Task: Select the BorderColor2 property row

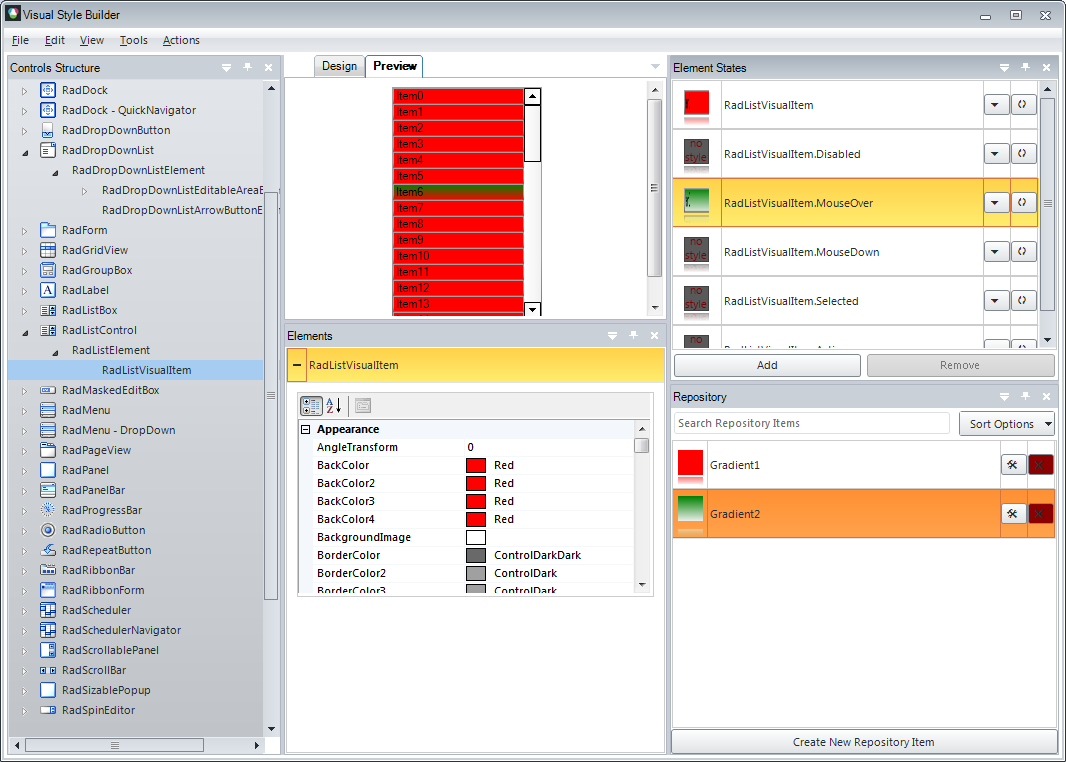Action: click(467, 573)
